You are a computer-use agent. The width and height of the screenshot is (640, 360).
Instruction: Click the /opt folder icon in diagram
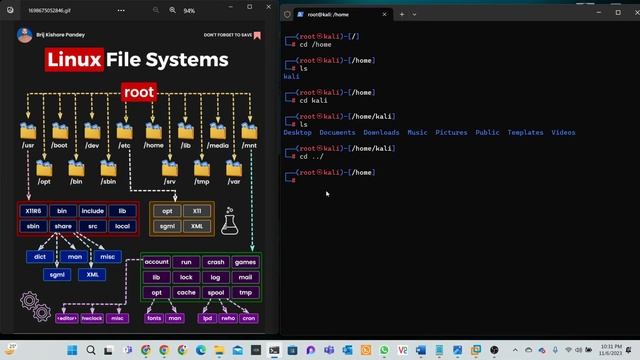[44, 168]
